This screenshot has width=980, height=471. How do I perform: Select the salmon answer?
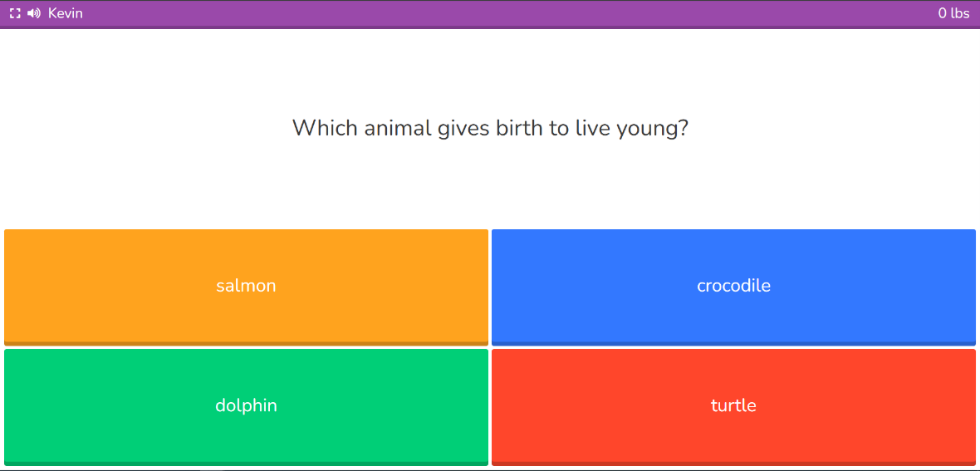pyautogui.click(x=246, y=286)
